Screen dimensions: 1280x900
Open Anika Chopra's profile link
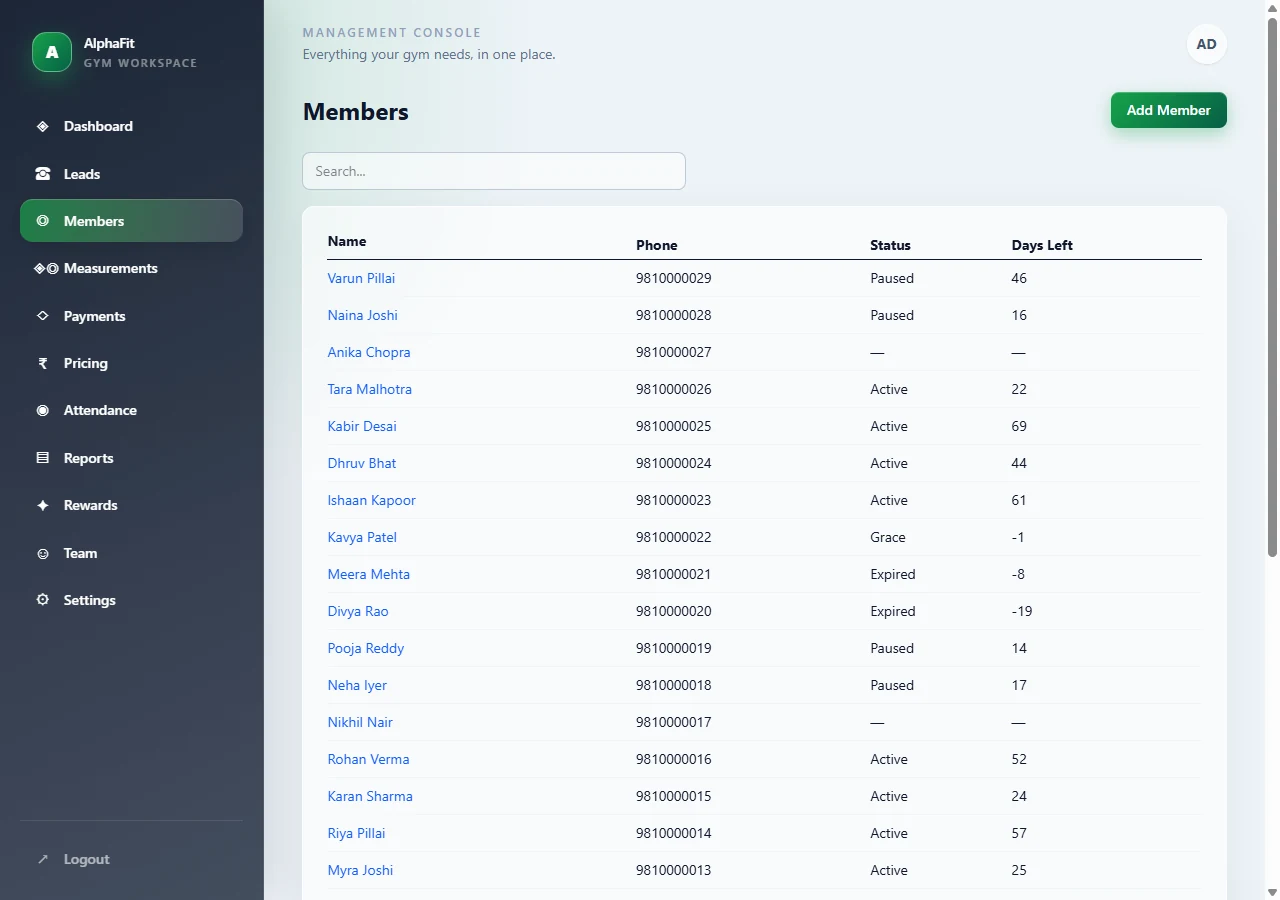369,352
